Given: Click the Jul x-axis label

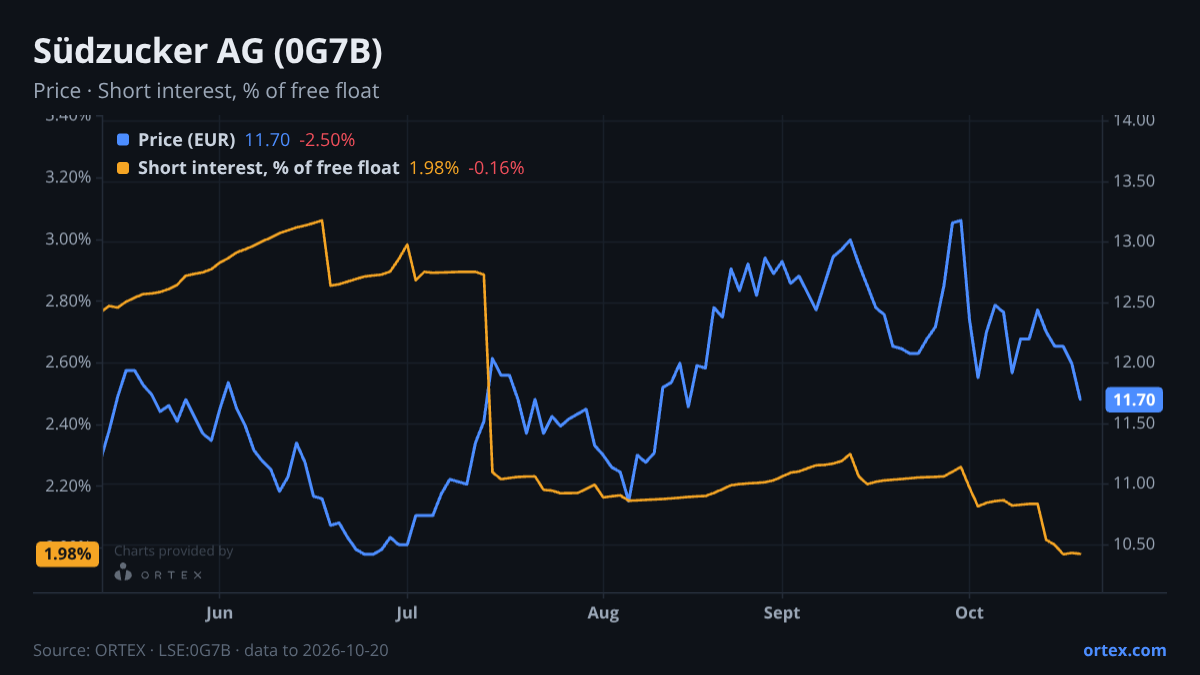Looking at the screenshot, I should click(x=406, y=612).
